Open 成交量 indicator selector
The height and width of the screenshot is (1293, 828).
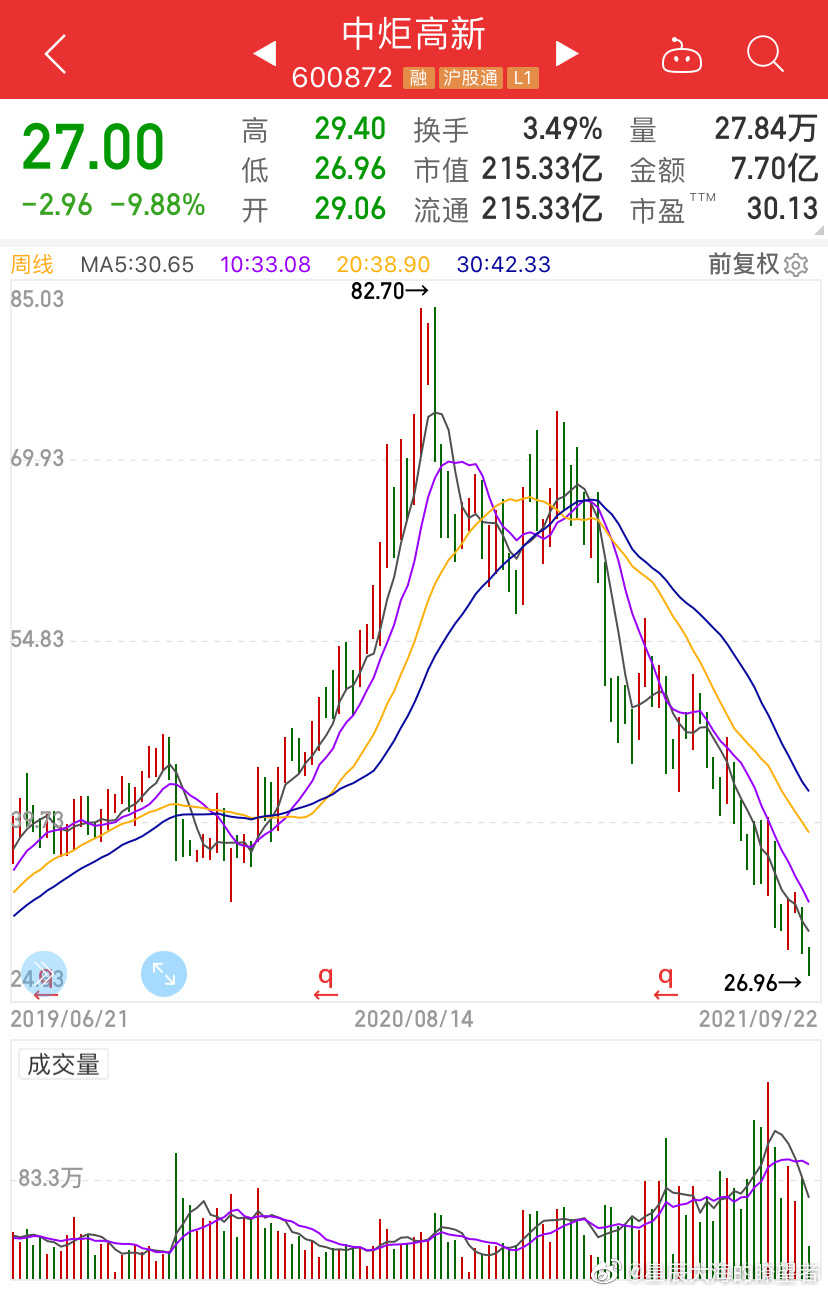(63, 1064)
